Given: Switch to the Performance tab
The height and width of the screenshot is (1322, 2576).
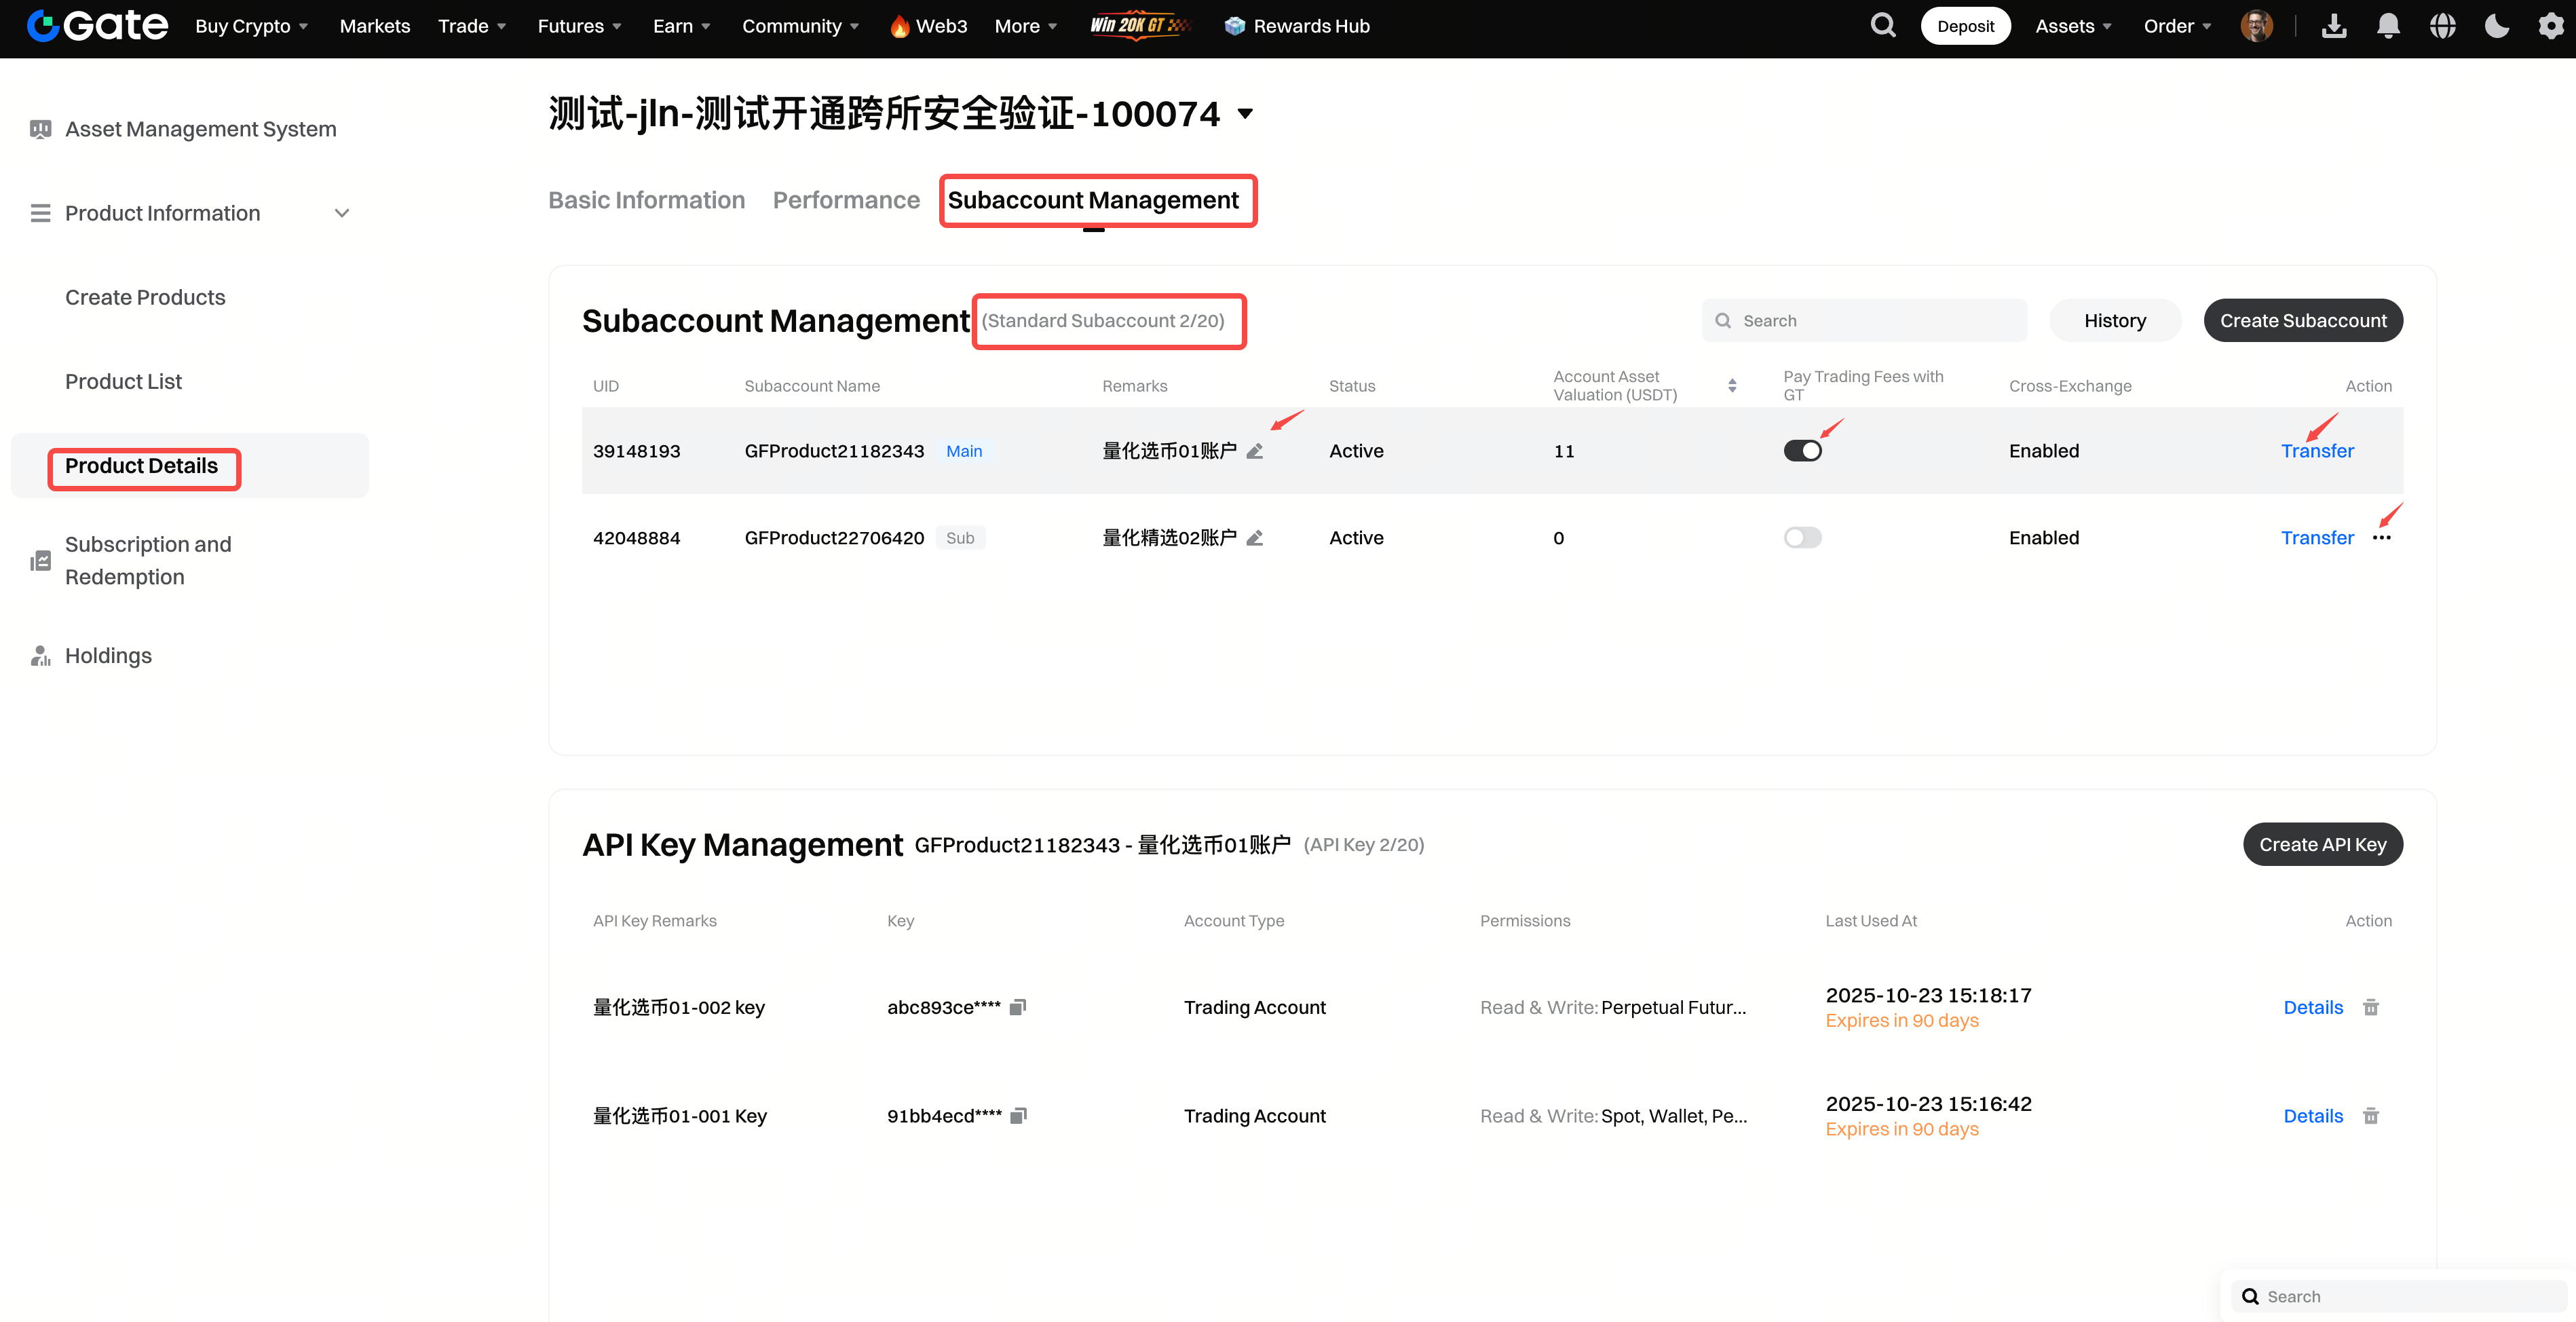Looking at the screenshot, I should point(845,200).
